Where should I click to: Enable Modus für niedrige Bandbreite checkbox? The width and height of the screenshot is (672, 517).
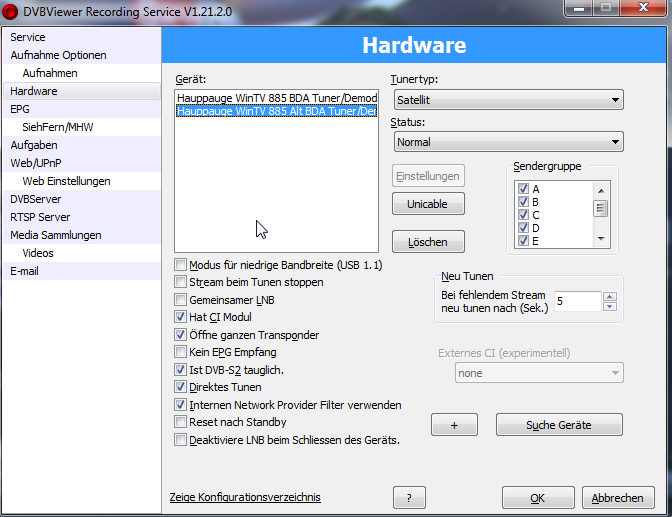pyautogui.click(x=181, y=265)
